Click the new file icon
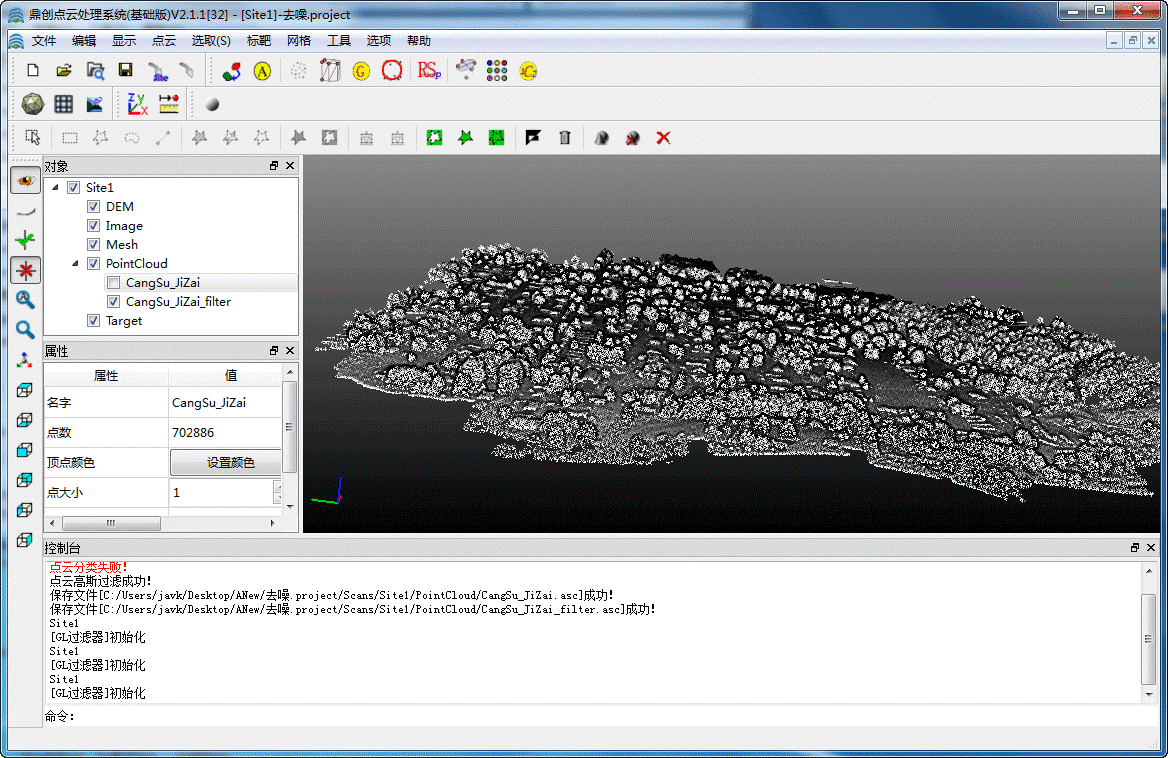 [33, 71]
